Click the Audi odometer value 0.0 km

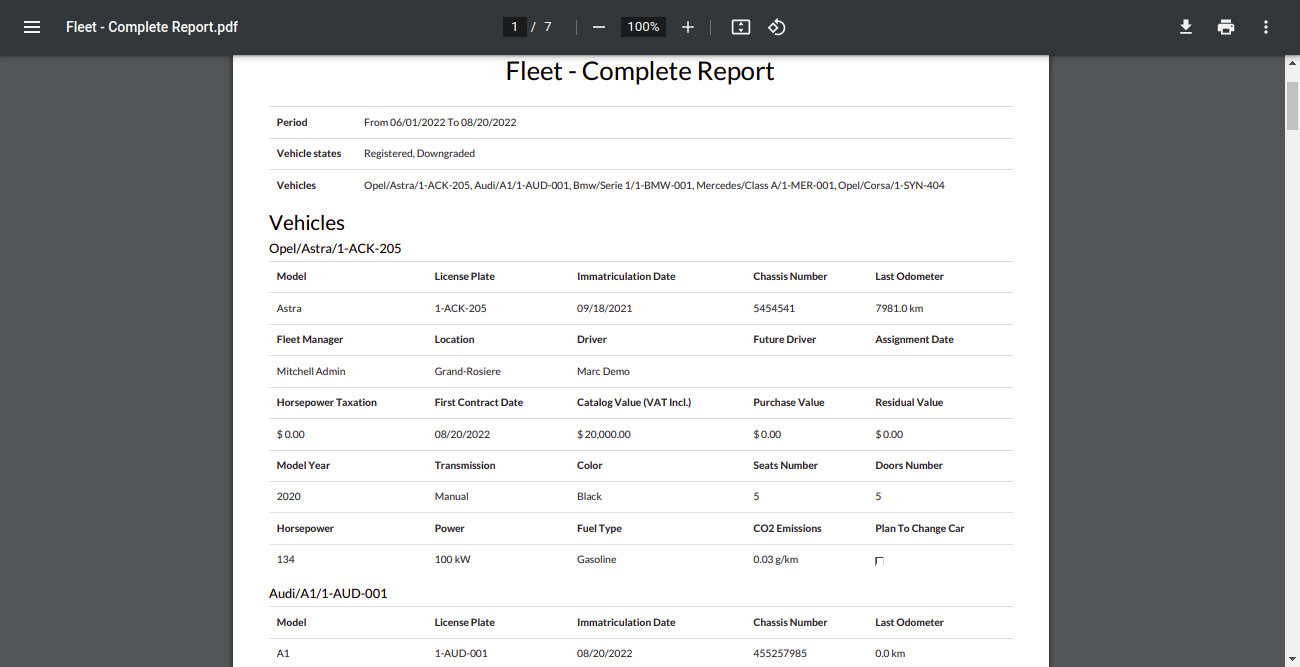tap(890, 653)
